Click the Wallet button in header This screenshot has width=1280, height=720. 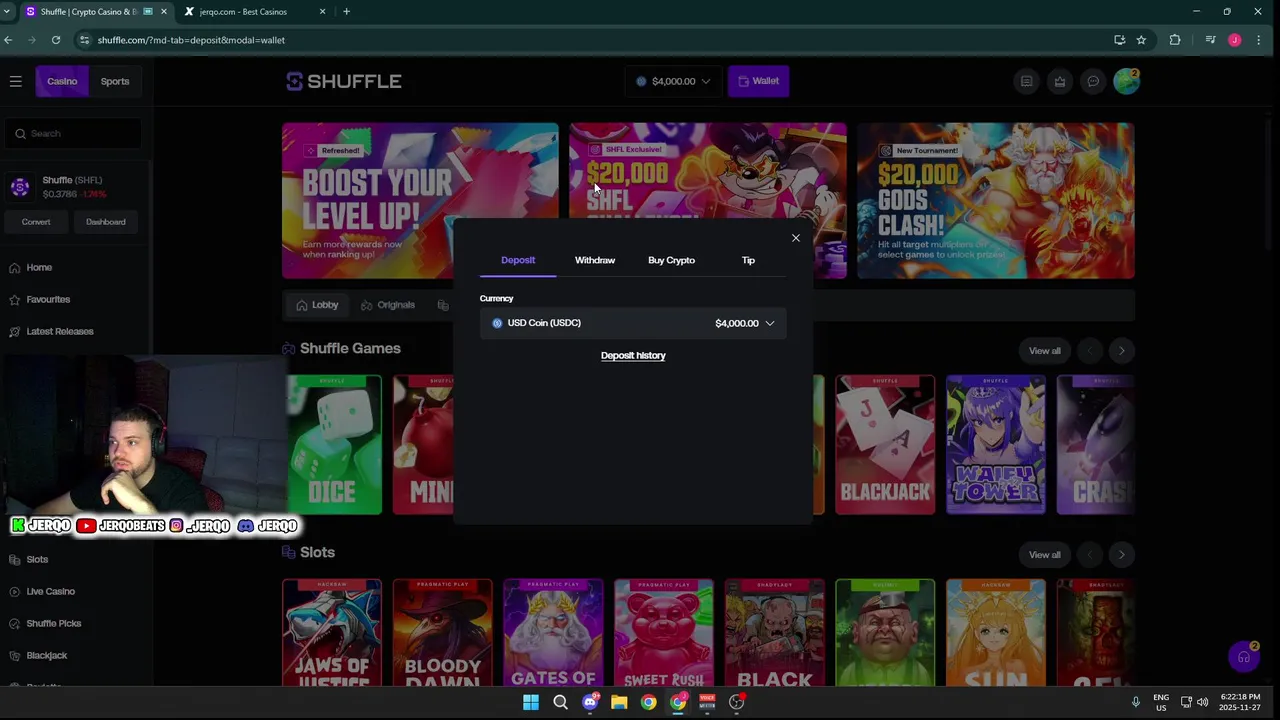[758, 81]
